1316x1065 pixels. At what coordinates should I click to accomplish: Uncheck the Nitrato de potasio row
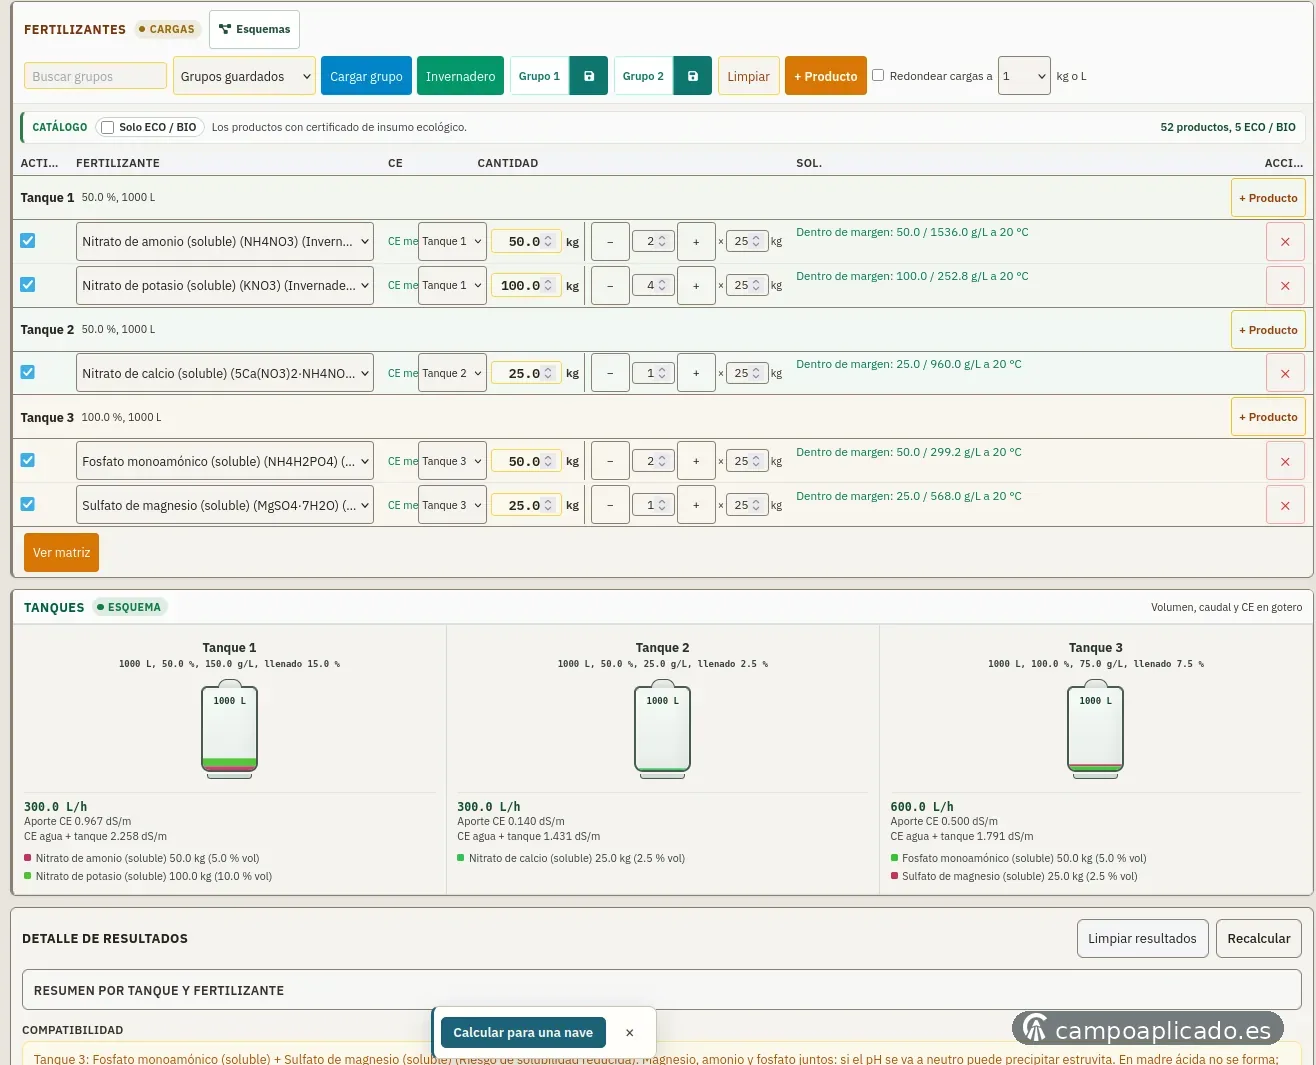(x=28, y=285)
